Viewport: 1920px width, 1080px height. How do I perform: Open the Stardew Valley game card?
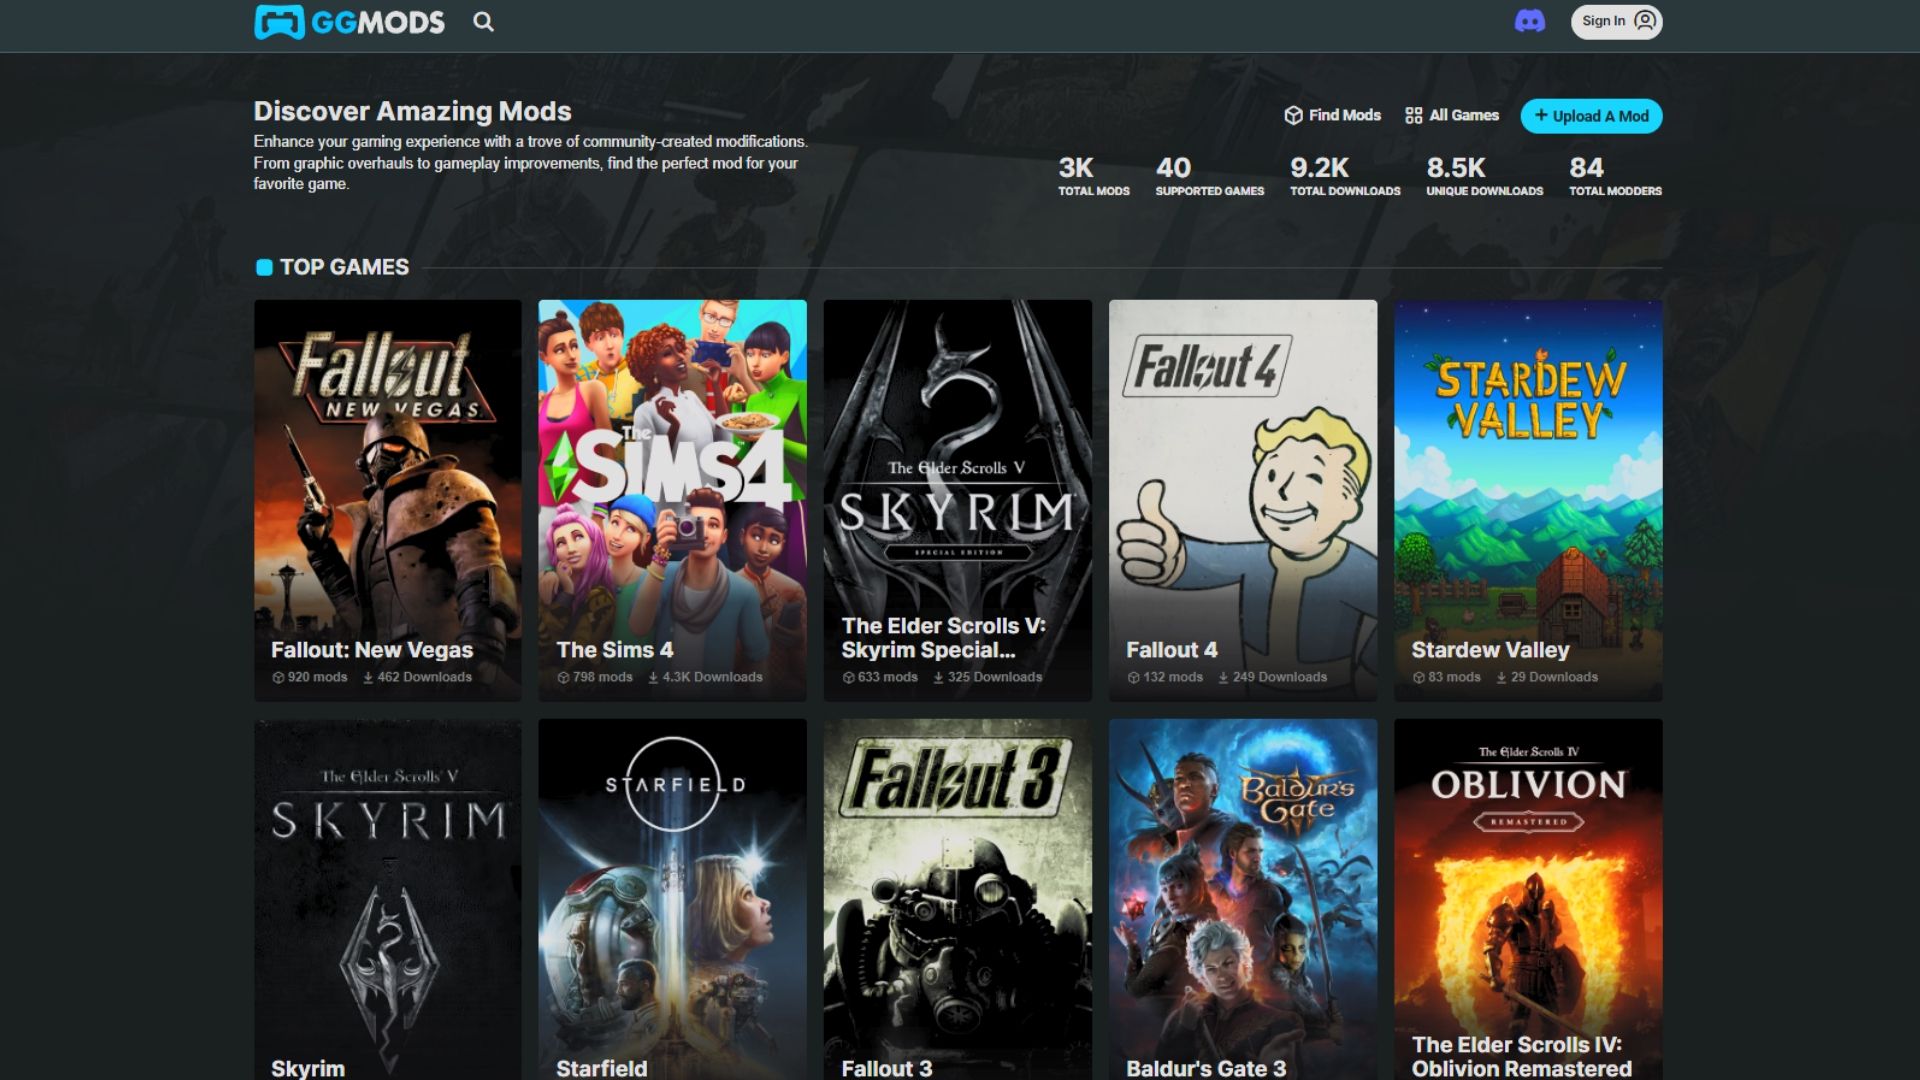click(1527, 500)
